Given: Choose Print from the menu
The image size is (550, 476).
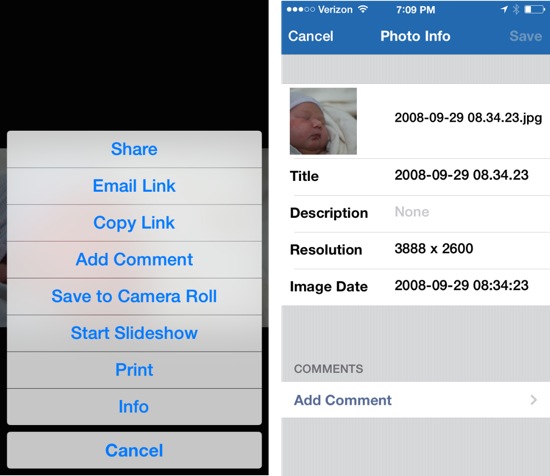Looking at the screenshot, I should click(134, 370).
